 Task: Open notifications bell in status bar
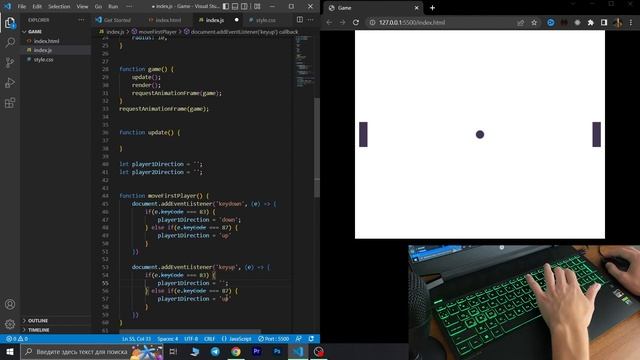coord(311,339)
